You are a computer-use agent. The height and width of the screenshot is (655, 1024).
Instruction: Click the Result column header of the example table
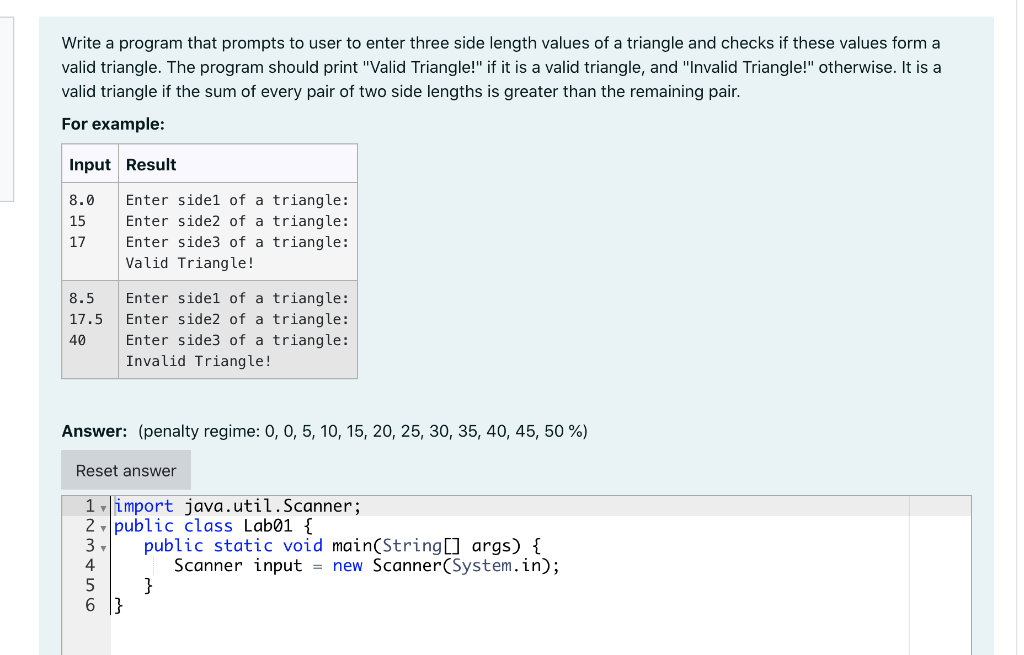pyautogui.click(x=152, y=164)
